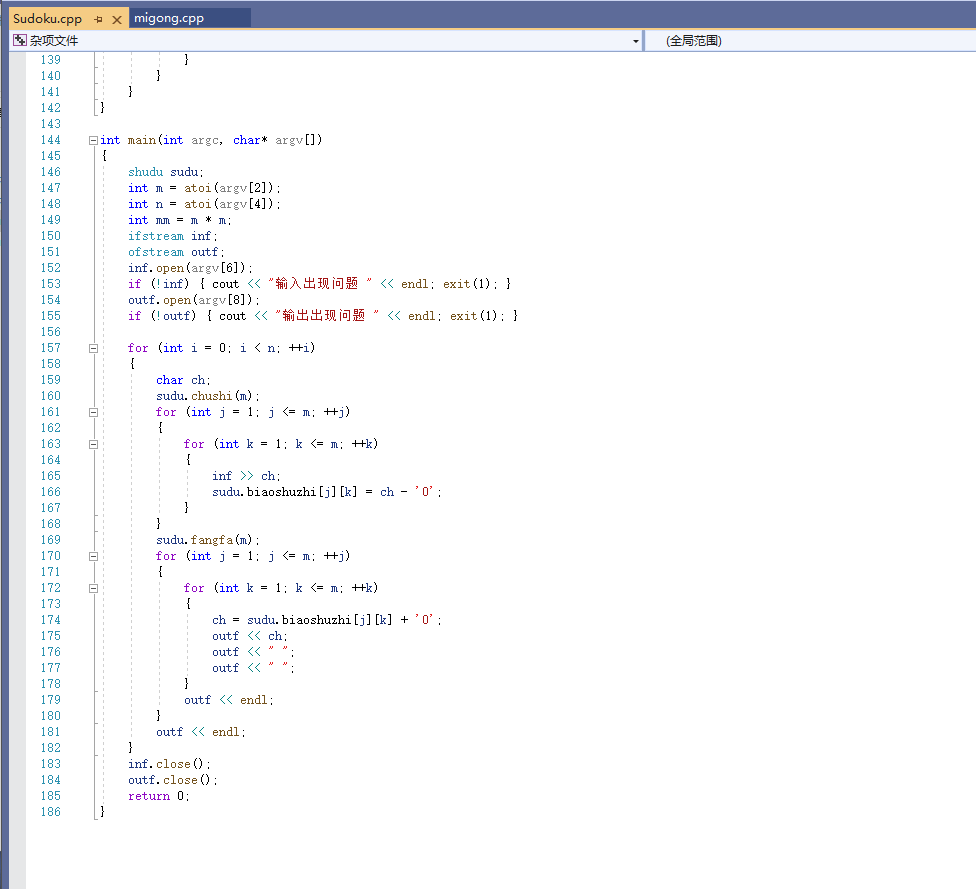976x889 pixels.
Task: Select the Sudoku.cpp tab
Action: [47, 19]
